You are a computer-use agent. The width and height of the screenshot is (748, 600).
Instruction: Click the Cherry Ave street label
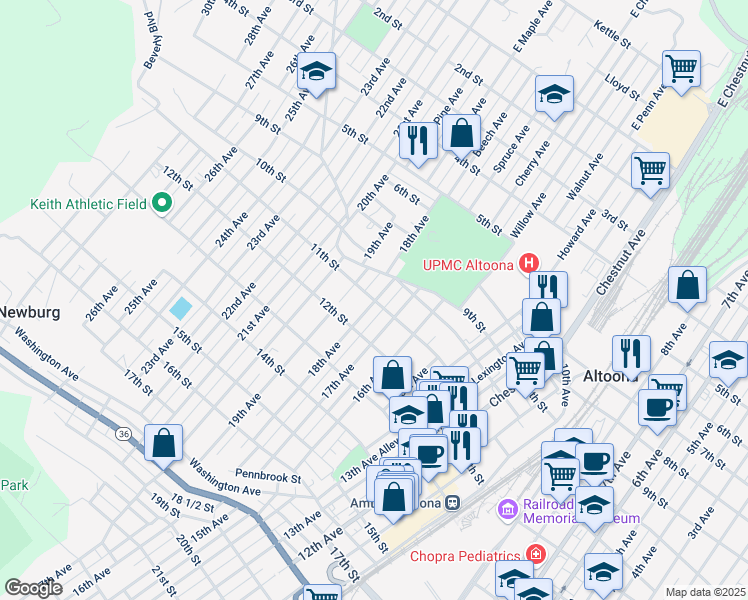point(532,164)
